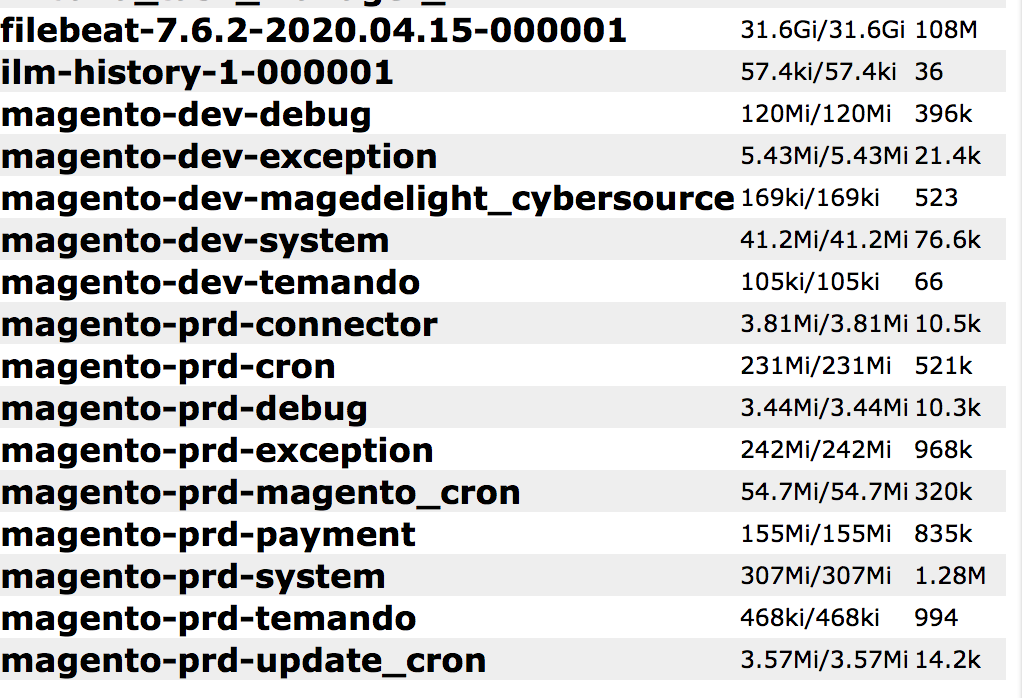Click the 31.6Gi/31.6Gi size value
Screen dimensions: 1022x698
822,30
